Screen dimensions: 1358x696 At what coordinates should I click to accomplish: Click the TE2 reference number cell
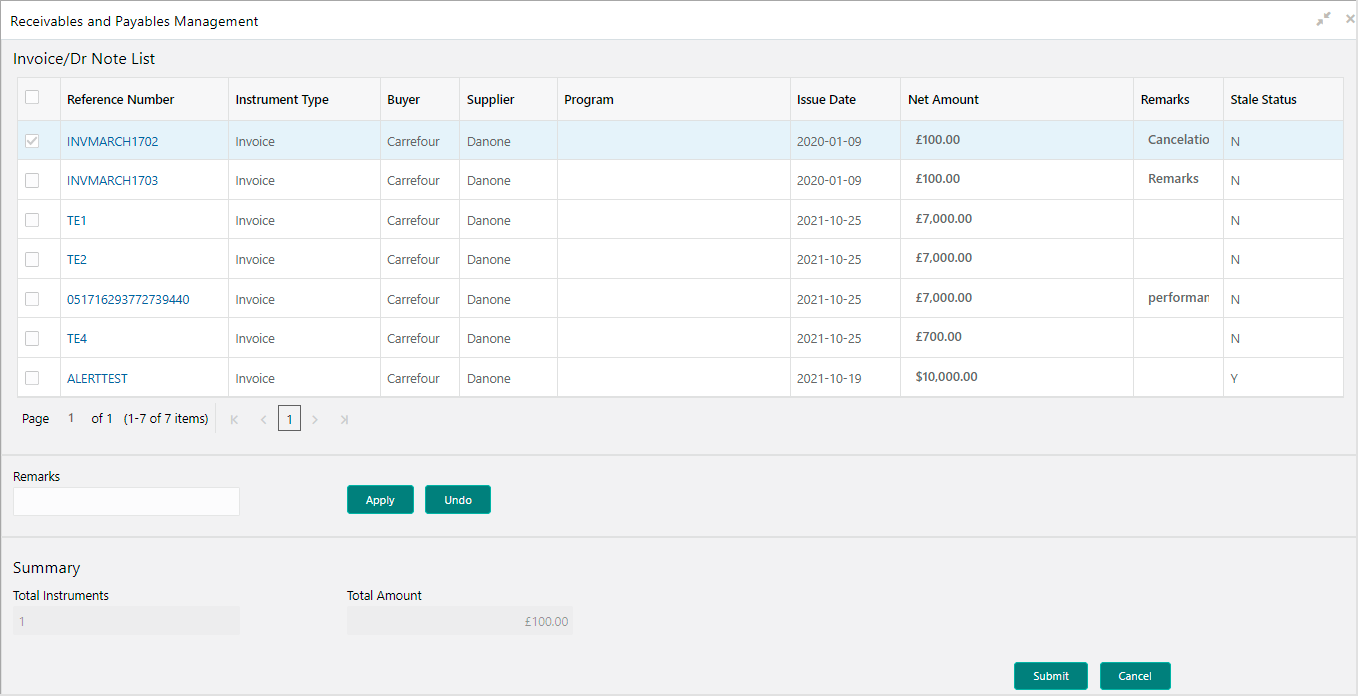pyautogui.click(x=144, y=259)
